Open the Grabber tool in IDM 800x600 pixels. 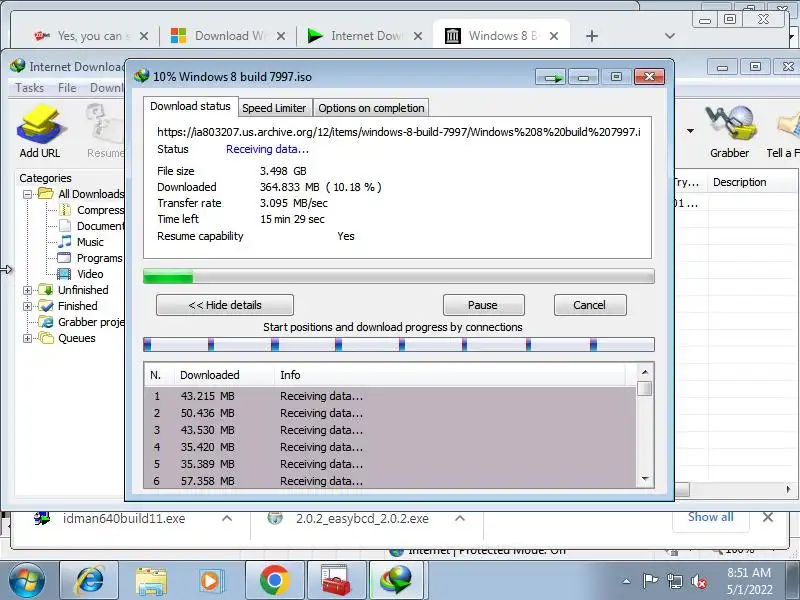729,131
